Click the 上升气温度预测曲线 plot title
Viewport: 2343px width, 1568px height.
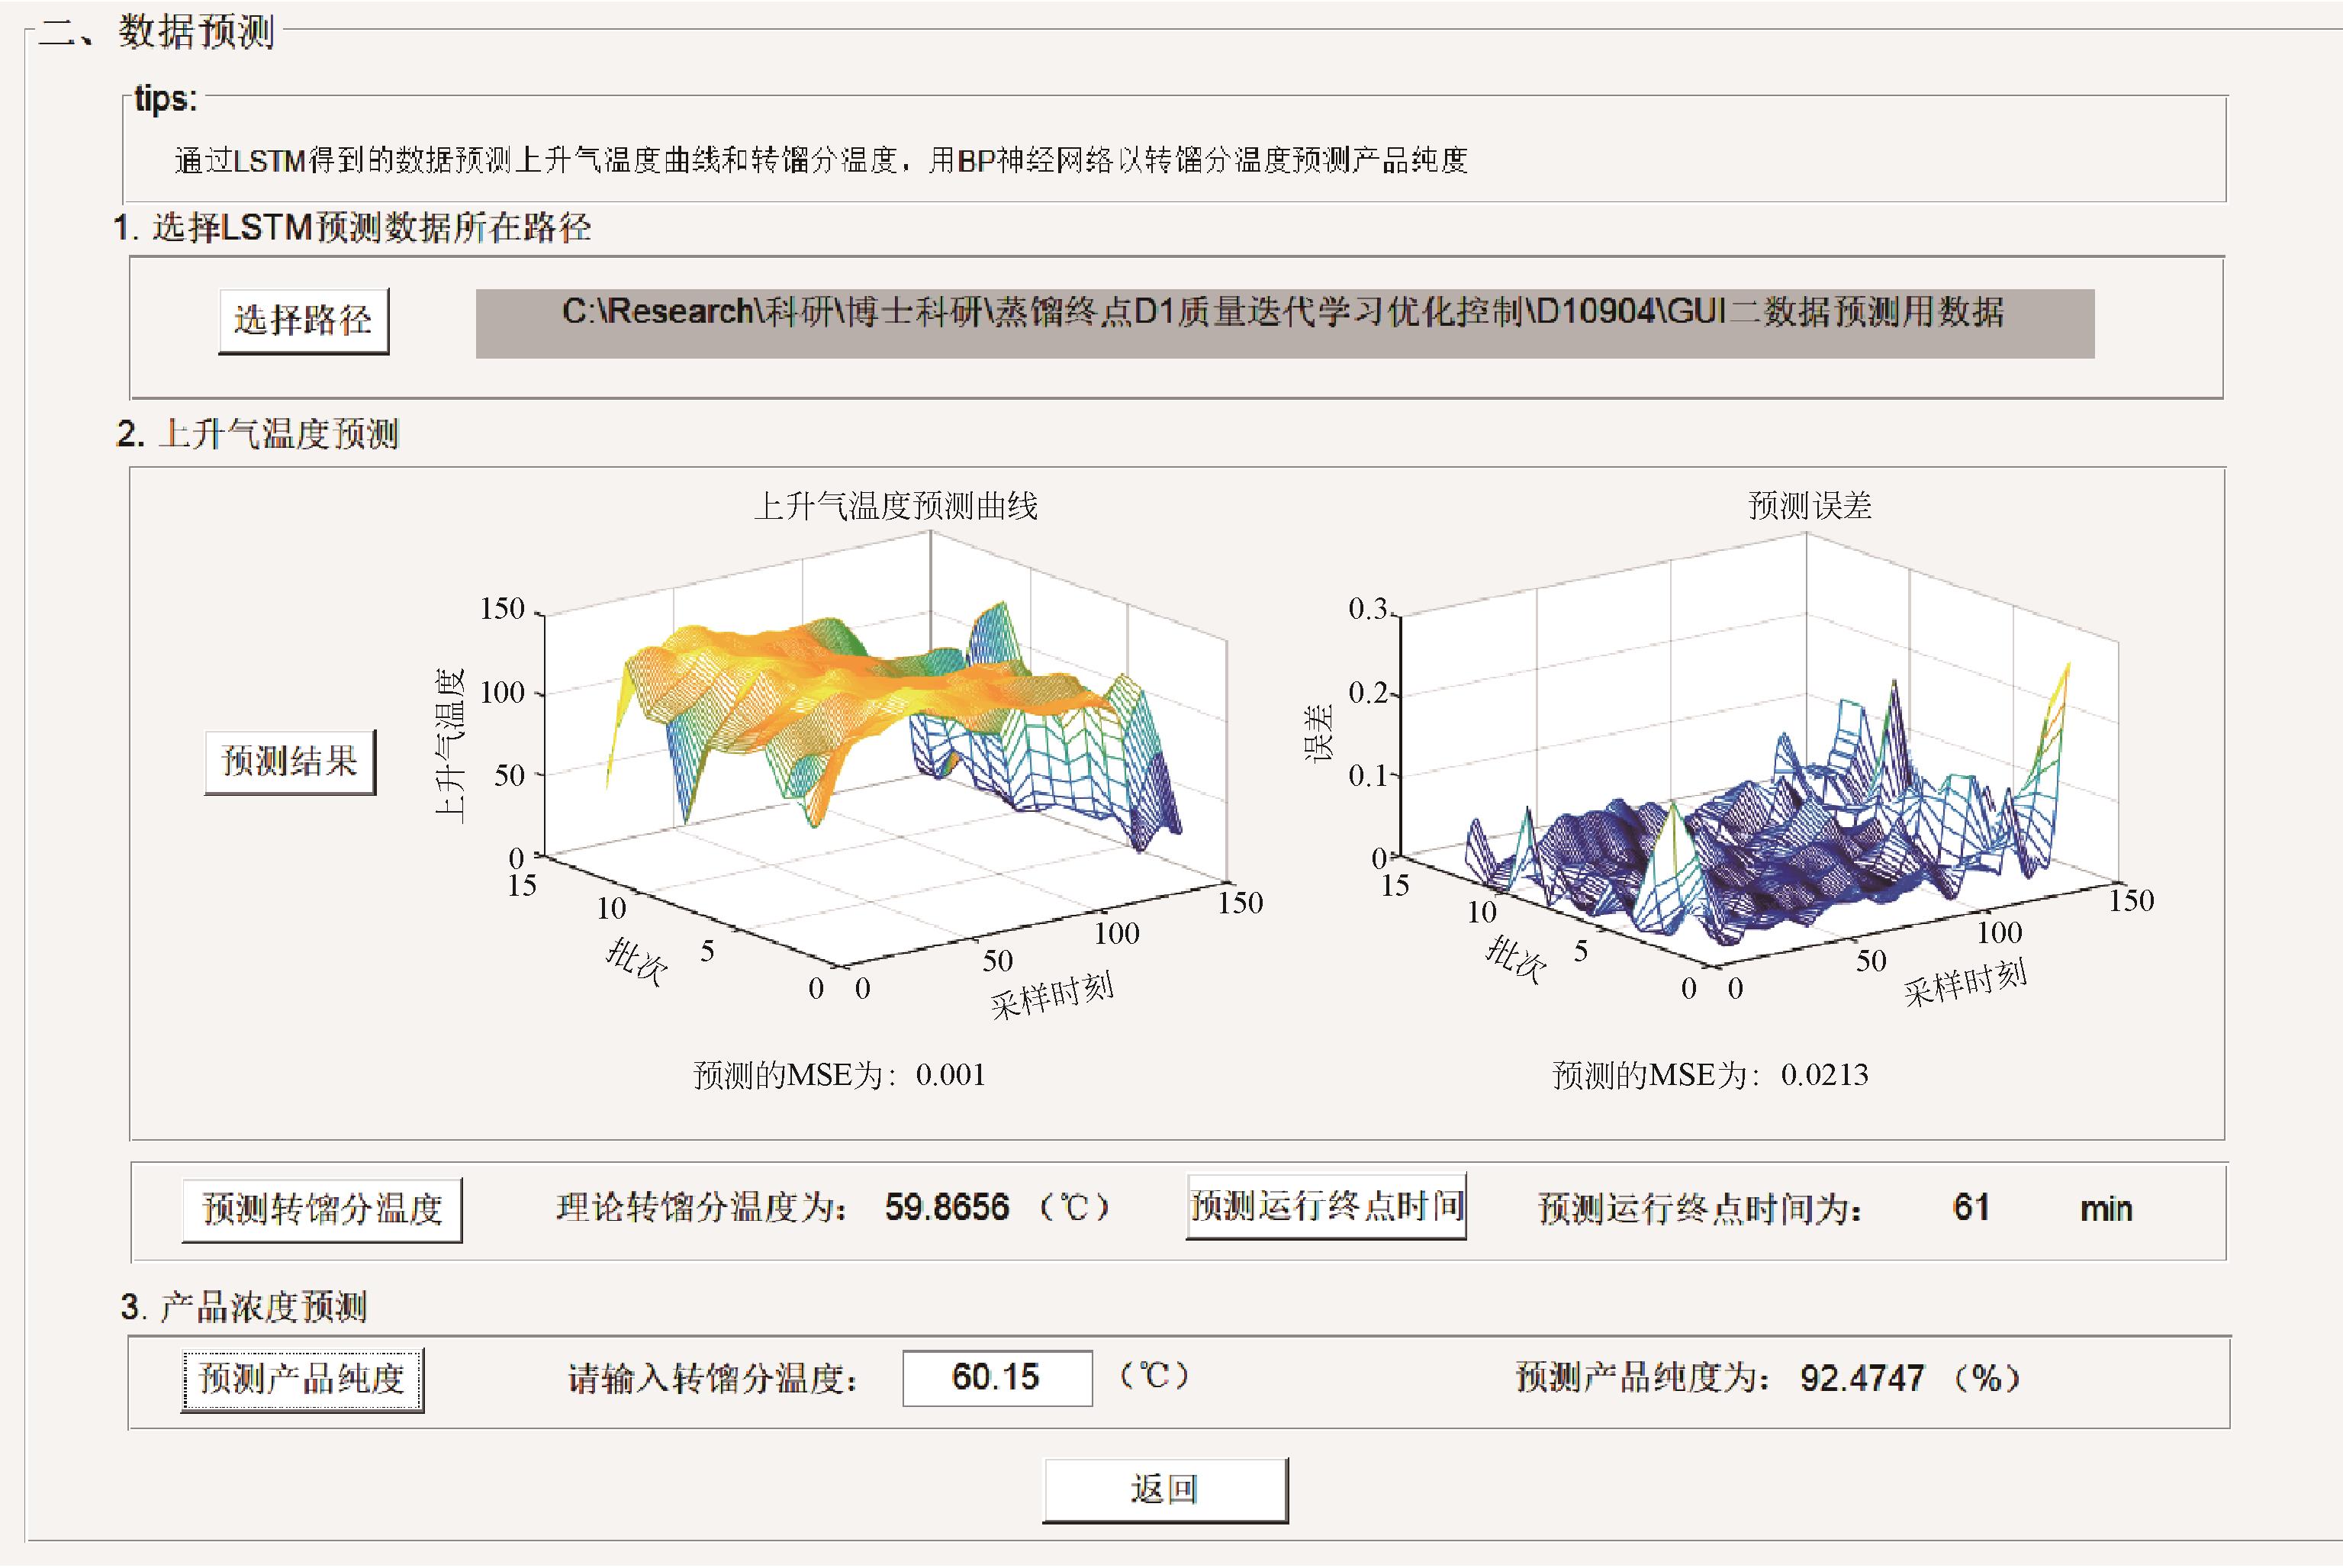point(895,506)
